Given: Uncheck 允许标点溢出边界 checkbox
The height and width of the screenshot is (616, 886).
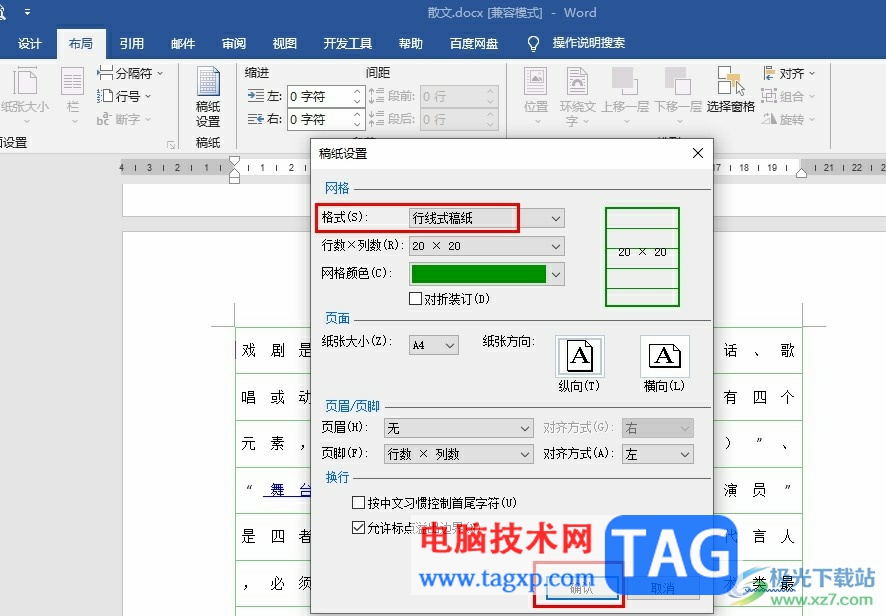Looking at the screenshot, I should [358, 528].
